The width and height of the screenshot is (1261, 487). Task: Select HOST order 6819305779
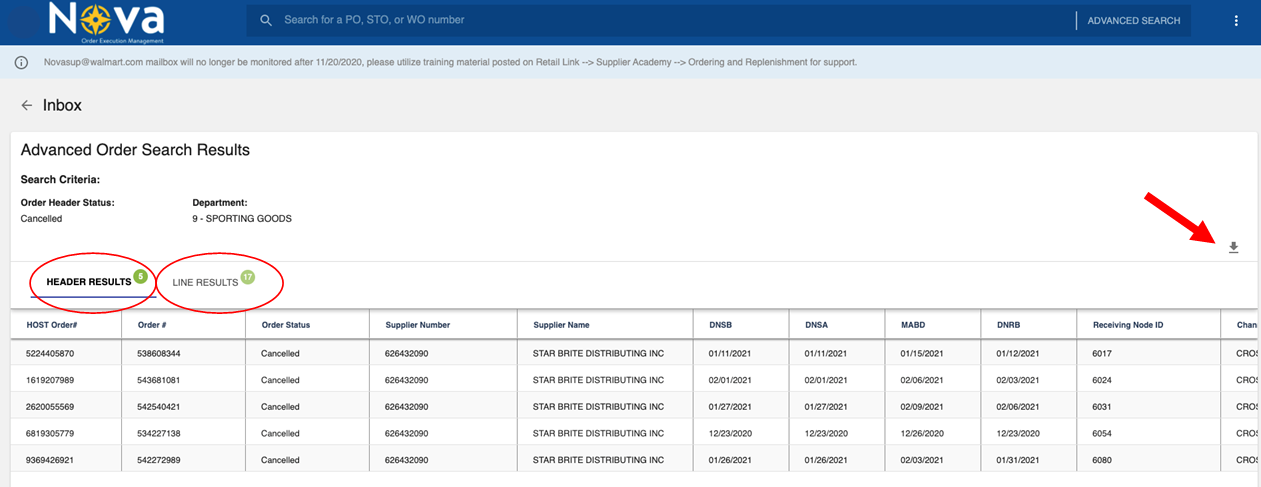pyautogui.click(x=50, y=434)
